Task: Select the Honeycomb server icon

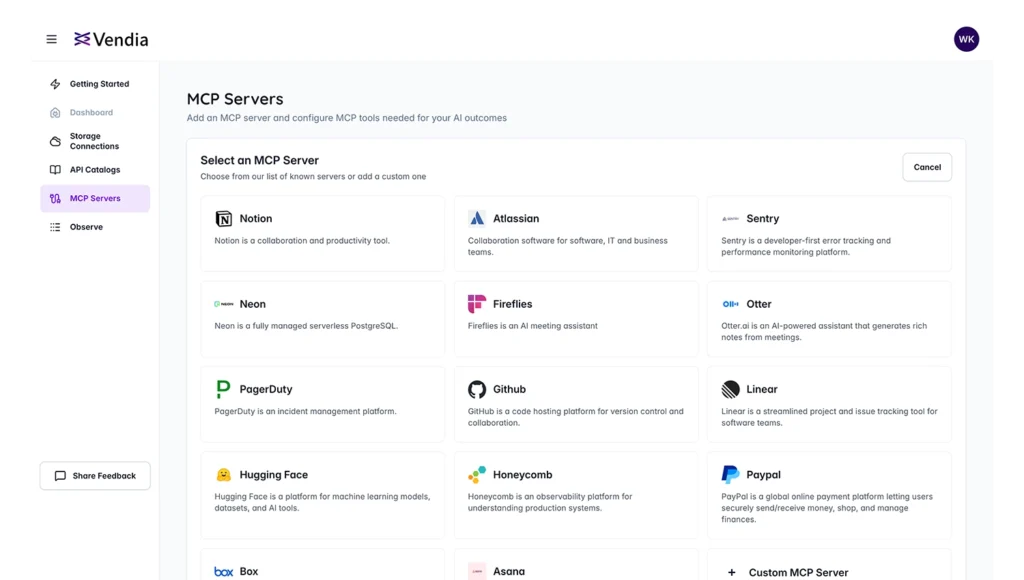Action: click(477, 474)
